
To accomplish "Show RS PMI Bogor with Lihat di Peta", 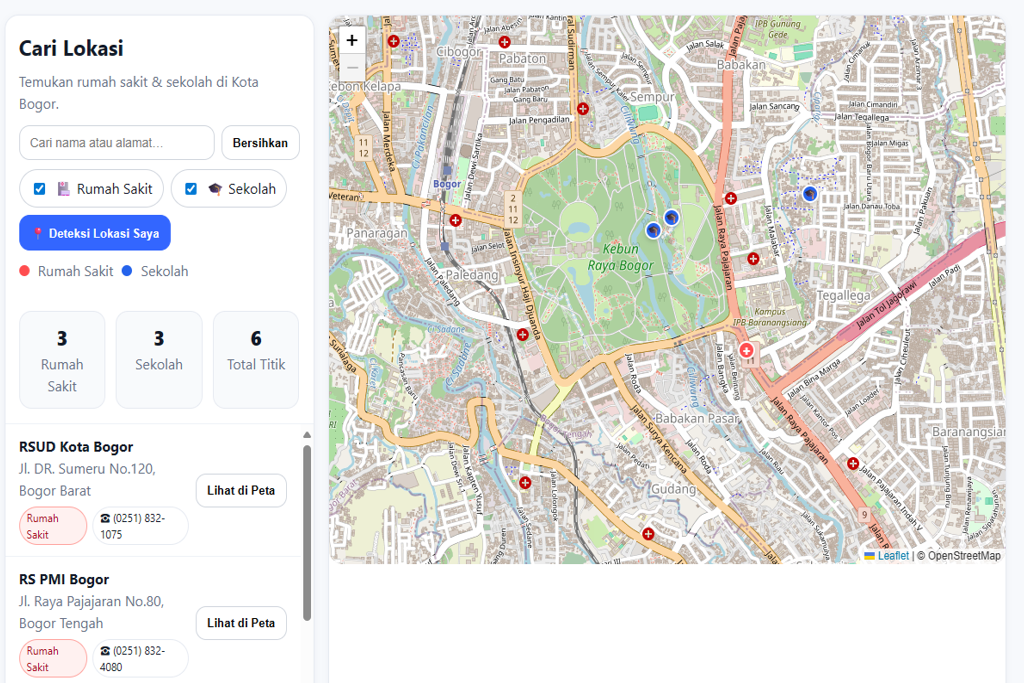I will 241,623.
